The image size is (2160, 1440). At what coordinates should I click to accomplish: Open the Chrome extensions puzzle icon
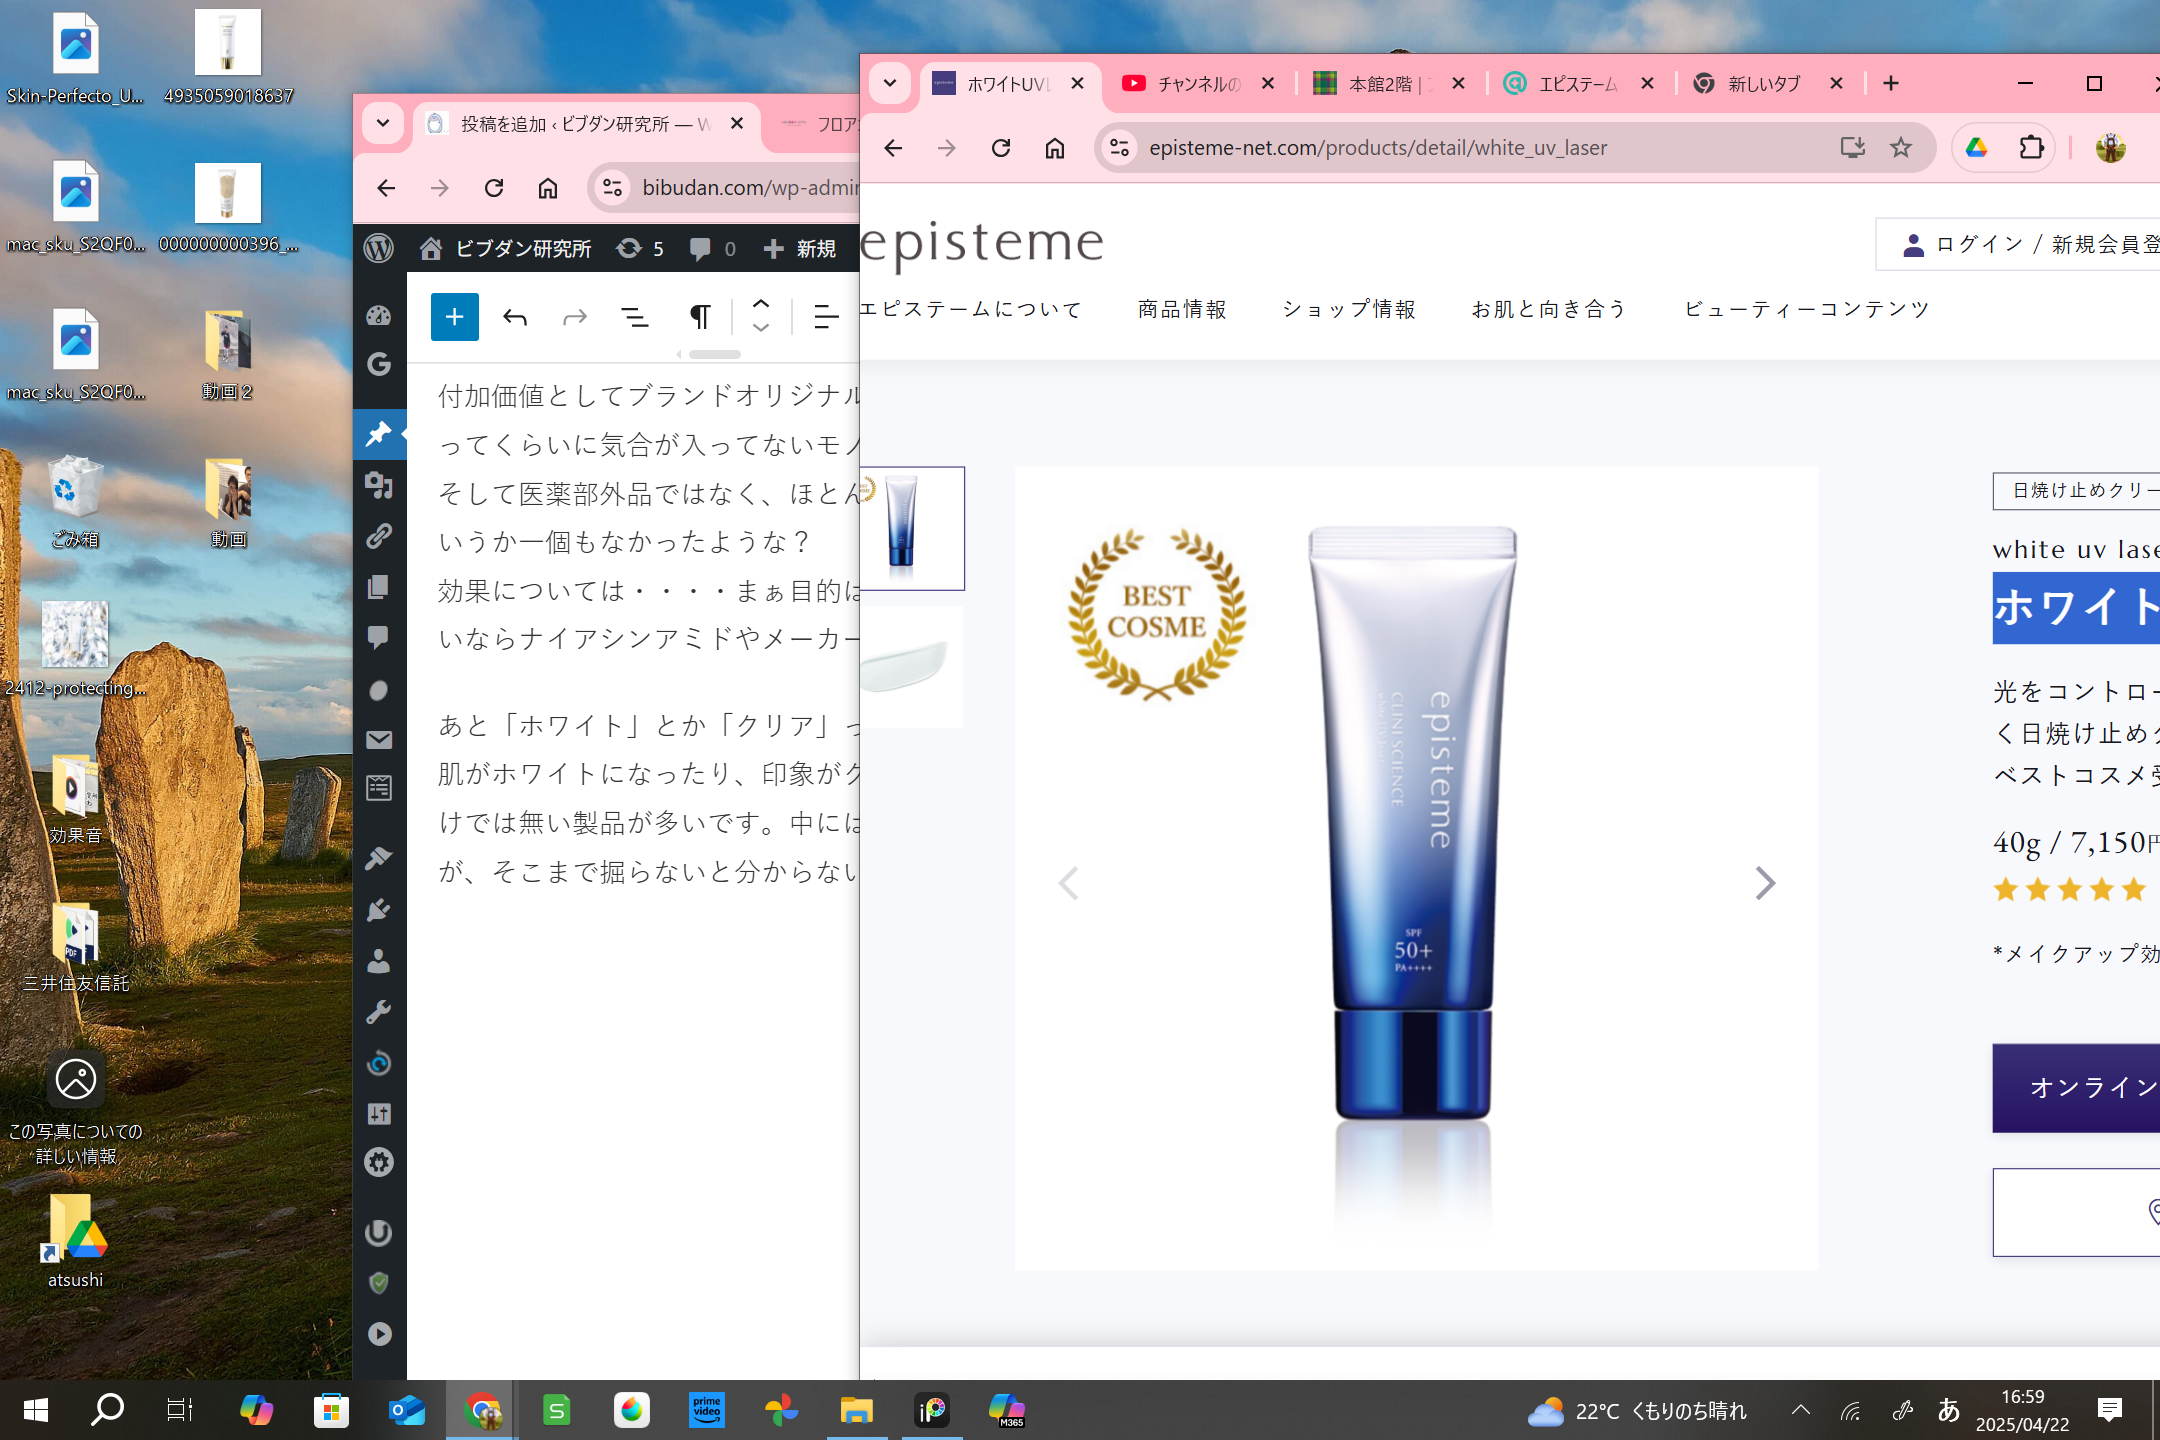tap(2031, 148)
